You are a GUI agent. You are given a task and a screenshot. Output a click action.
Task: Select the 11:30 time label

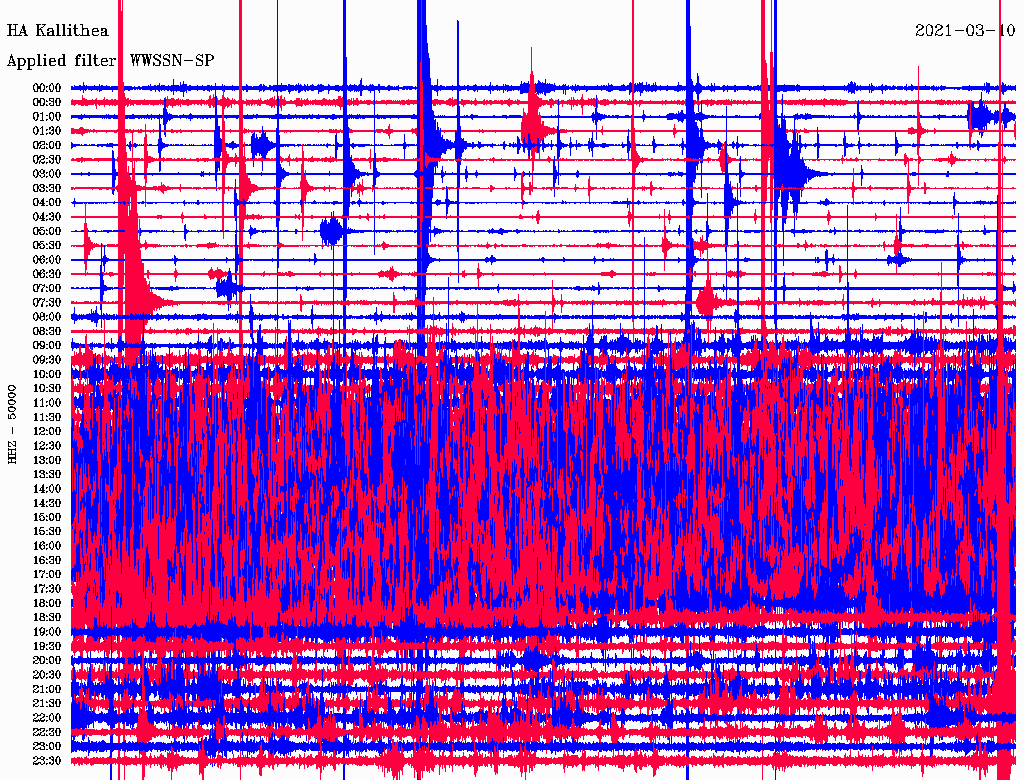47,417
